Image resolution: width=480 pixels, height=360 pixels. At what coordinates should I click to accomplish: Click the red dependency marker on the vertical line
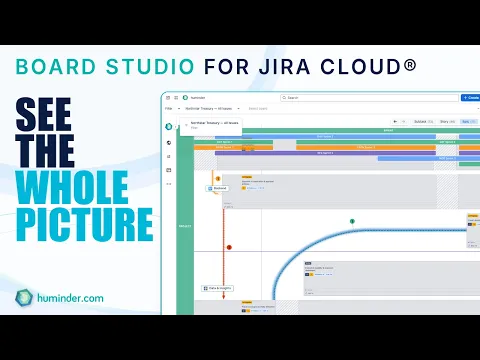(x=229, y=247)
